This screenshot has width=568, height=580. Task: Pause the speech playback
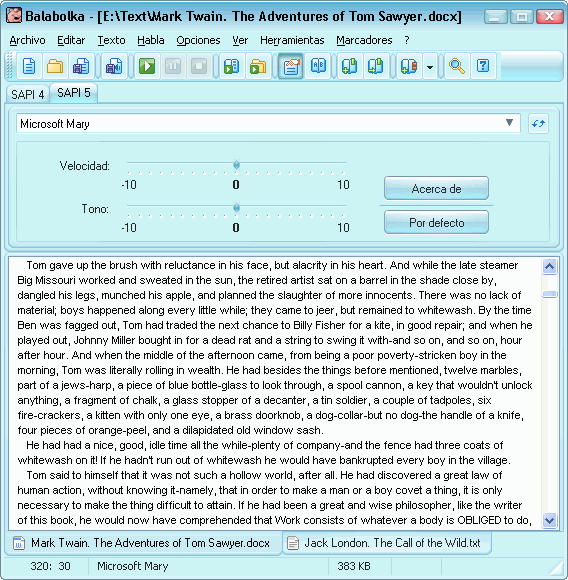point(173,67)
